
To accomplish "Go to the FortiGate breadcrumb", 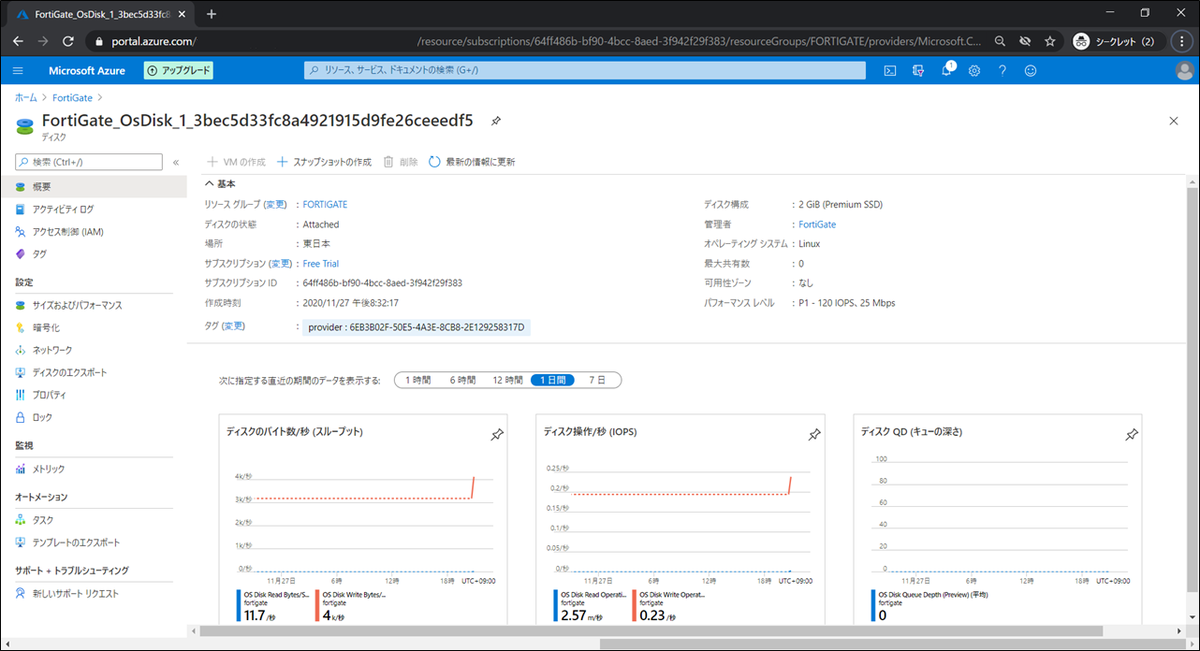I will click(73, 97).
